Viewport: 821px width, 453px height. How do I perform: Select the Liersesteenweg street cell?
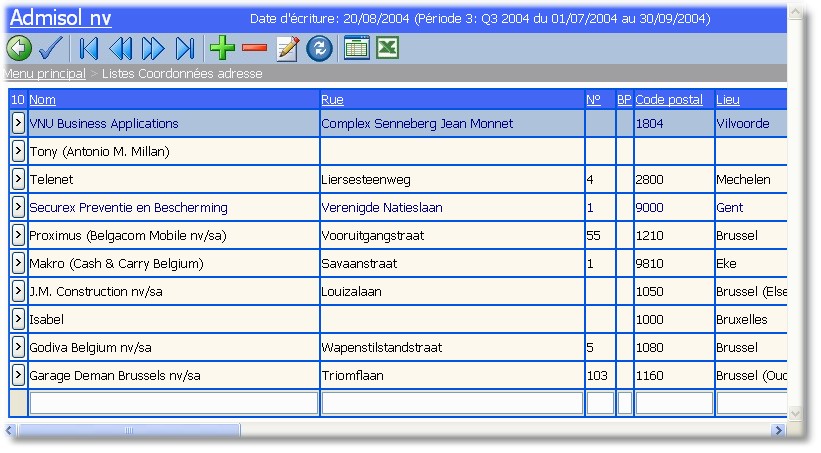[x=452, y=180]
